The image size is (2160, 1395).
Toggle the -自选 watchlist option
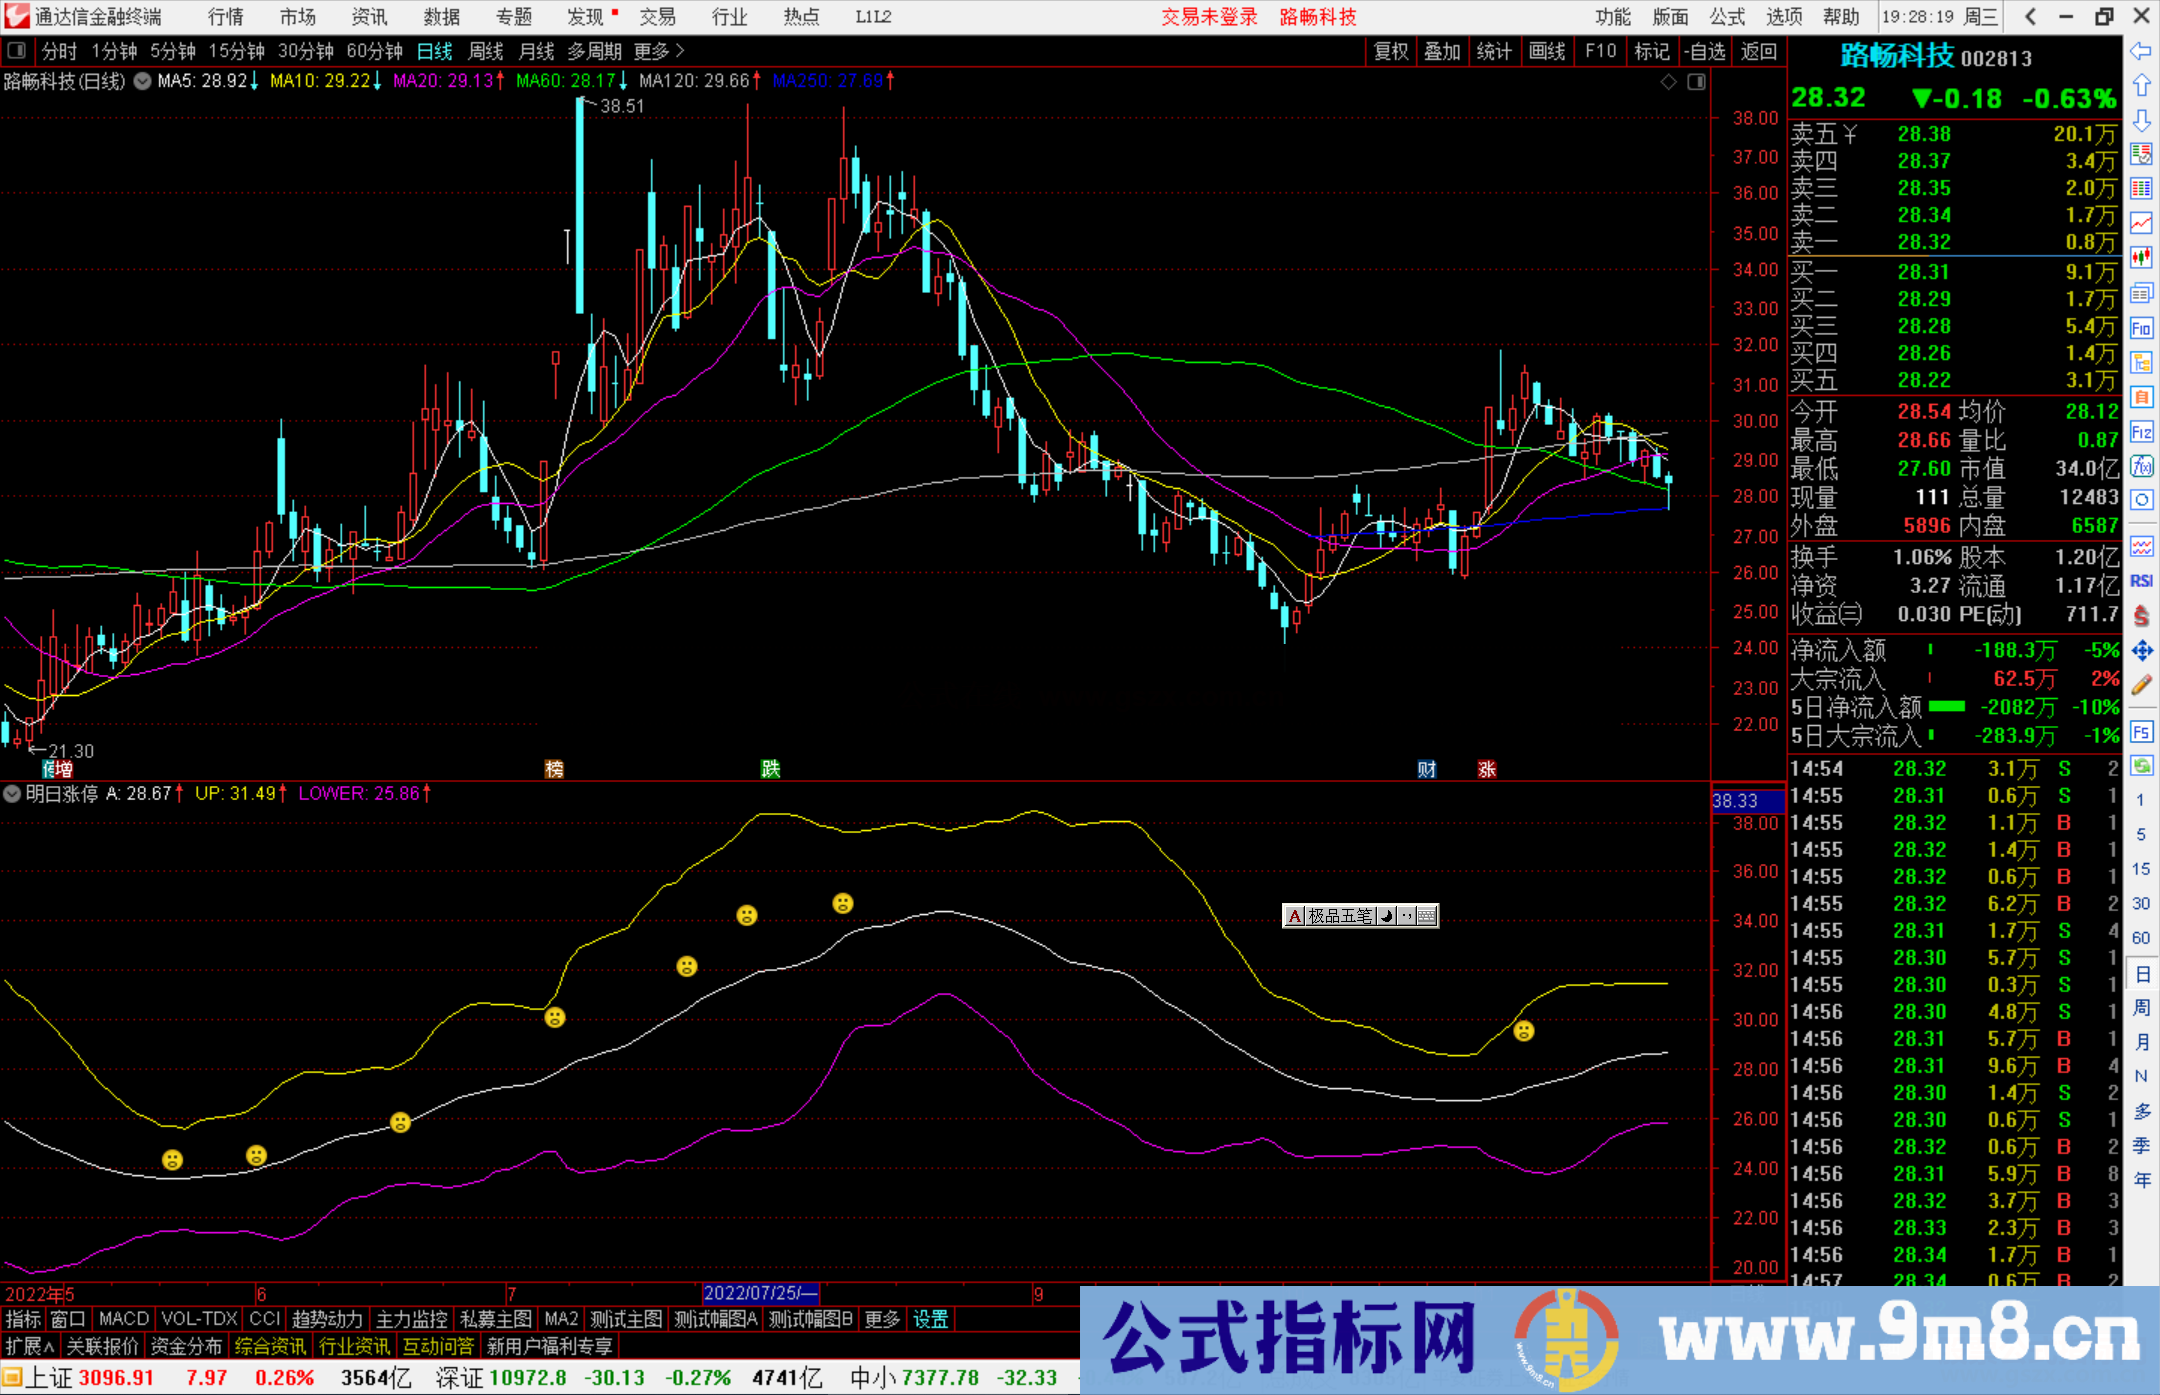click(x=1707, y=50)
